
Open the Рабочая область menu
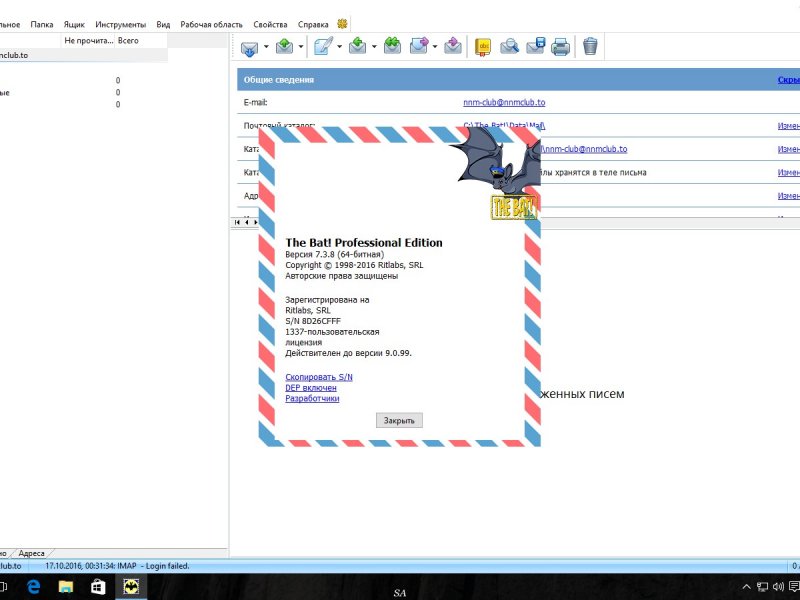pos(211,24)
